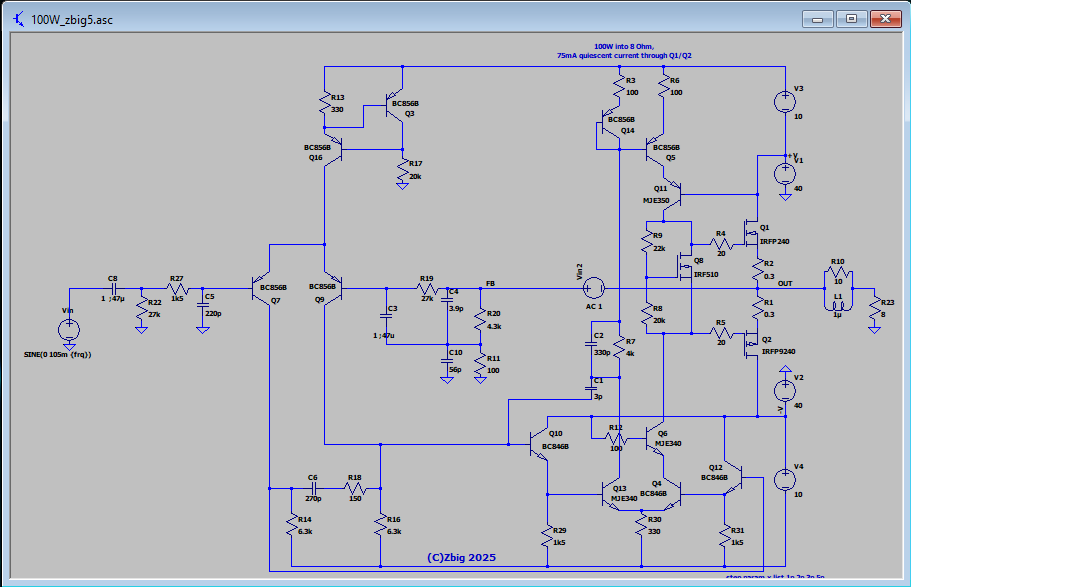Select the R18 150 resistor symbol
This screenshot has height=587, width=1073.
tap(355, 488)
